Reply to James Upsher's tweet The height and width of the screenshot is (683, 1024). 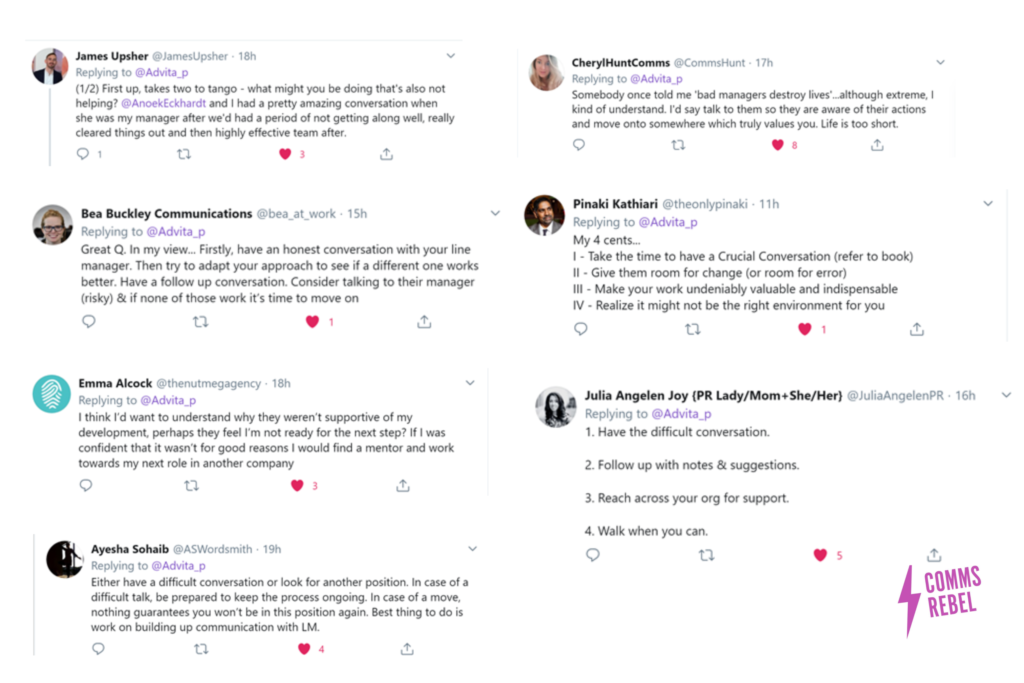pos(83,154)
